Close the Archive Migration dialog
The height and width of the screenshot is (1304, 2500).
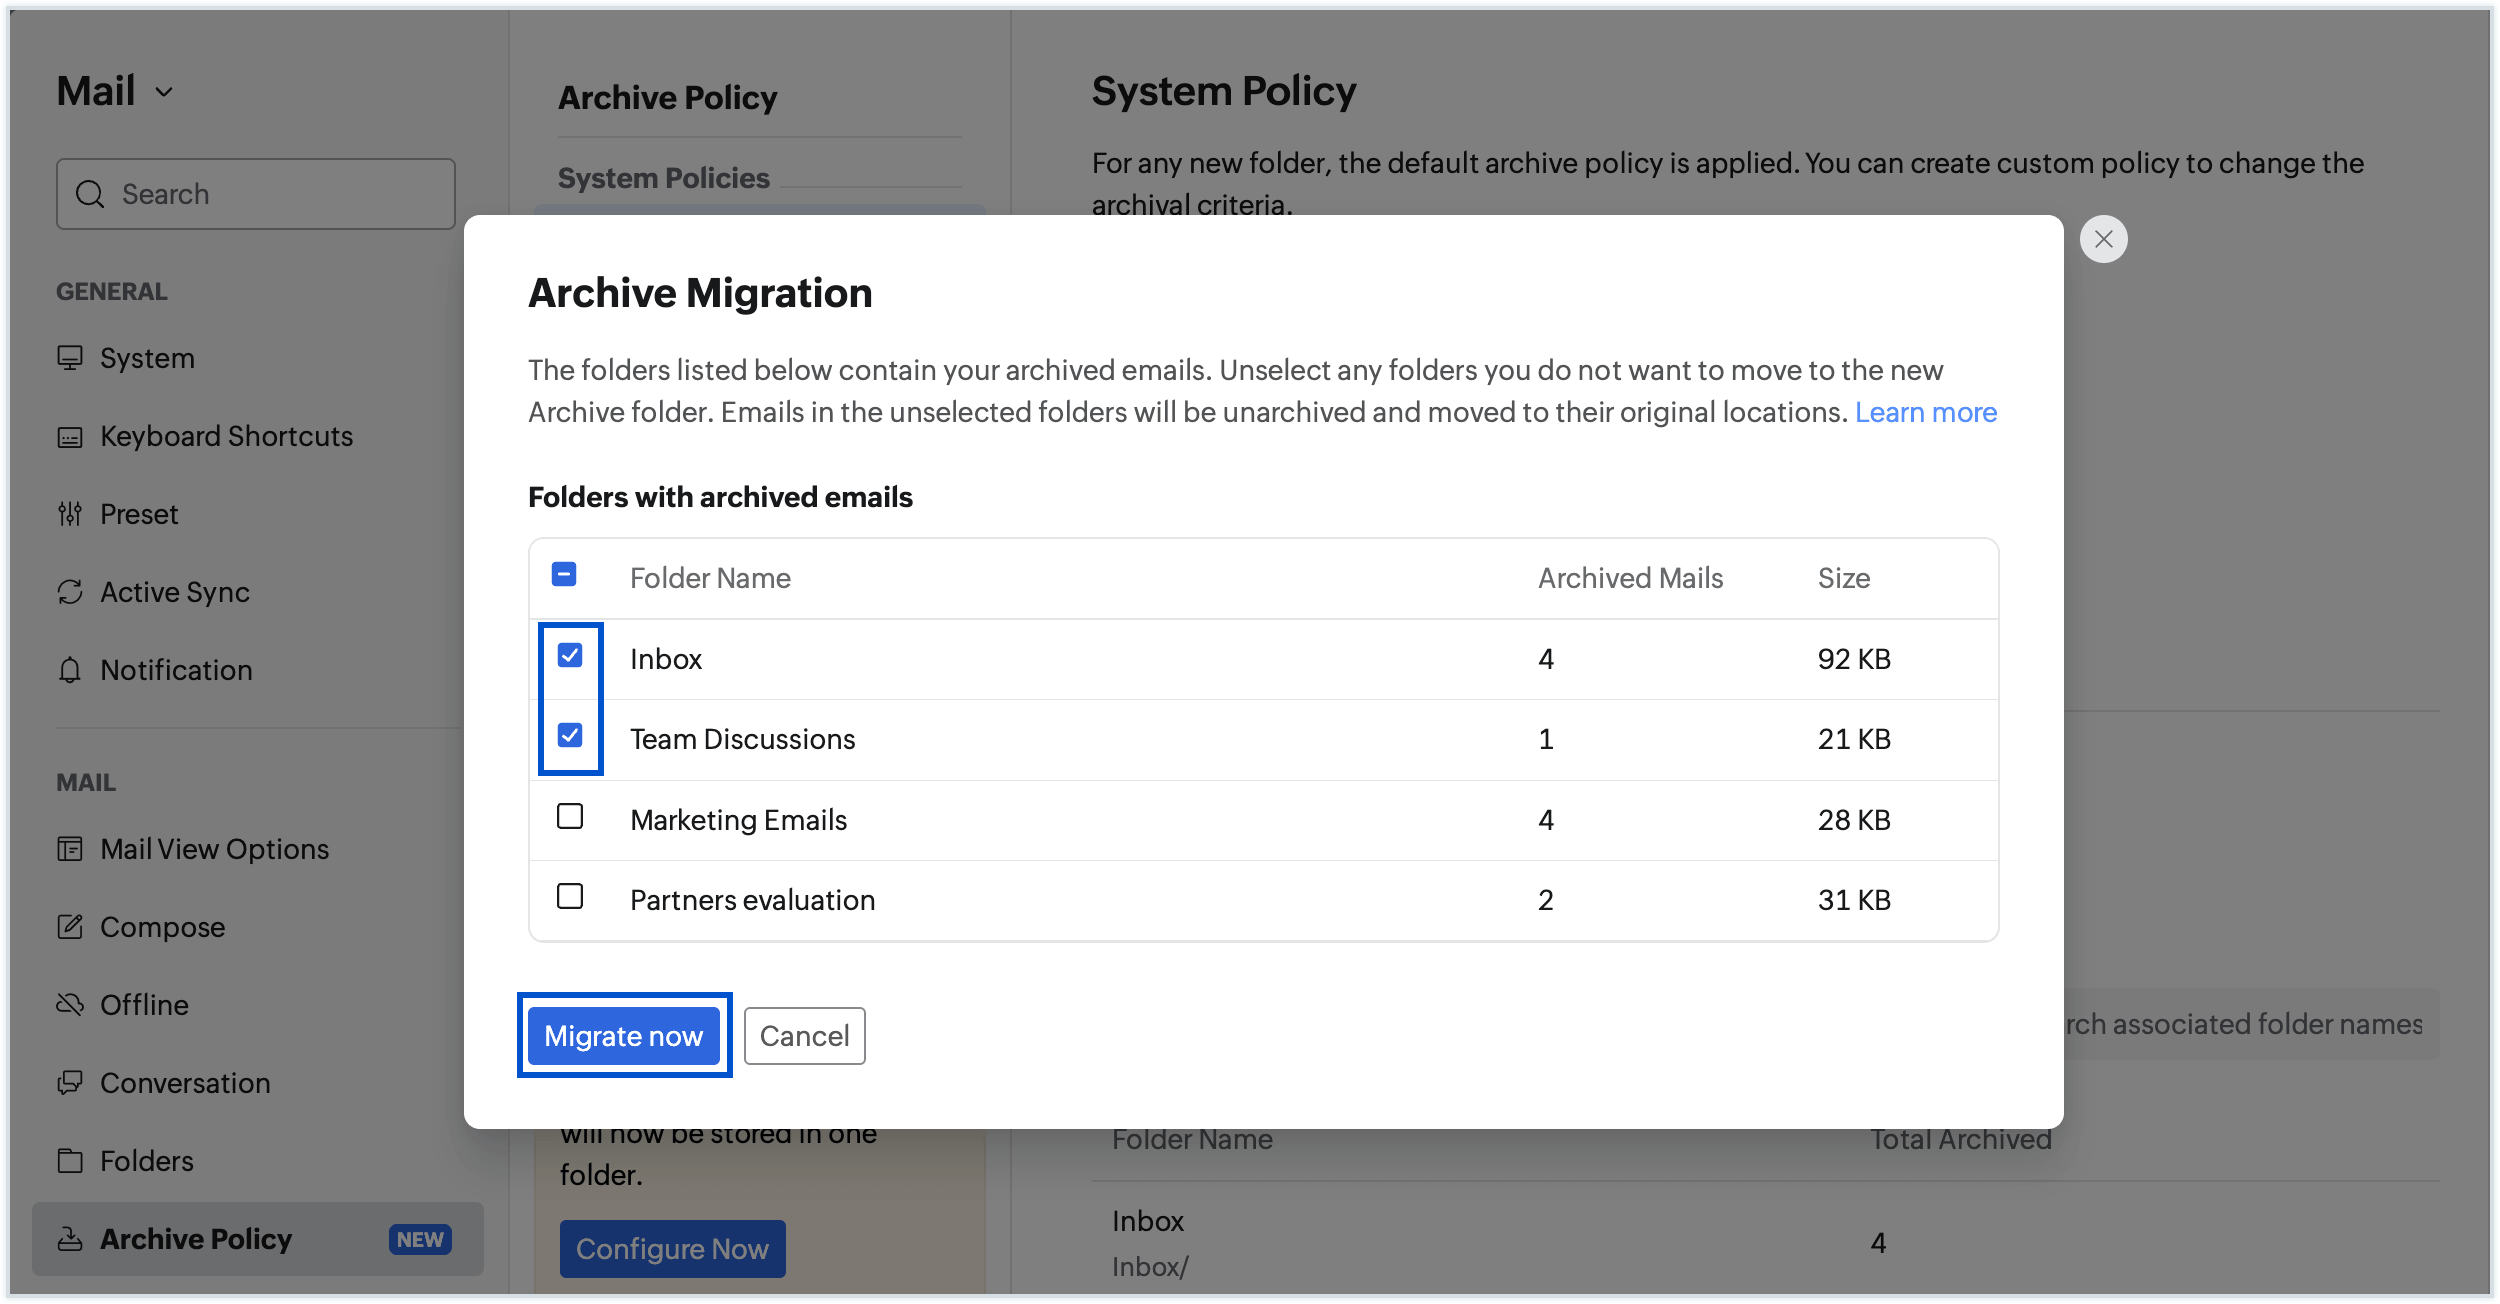point(2104,239)
